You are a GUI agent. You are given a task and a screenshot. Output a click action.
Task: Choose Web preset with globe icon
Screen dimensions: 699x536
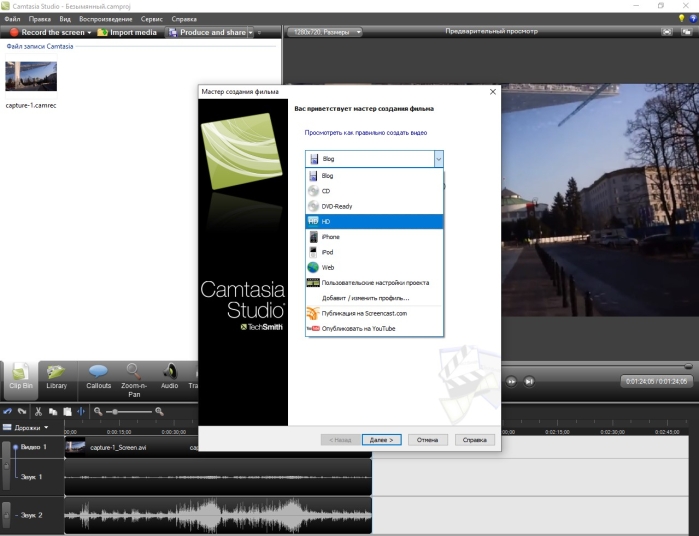374,267
